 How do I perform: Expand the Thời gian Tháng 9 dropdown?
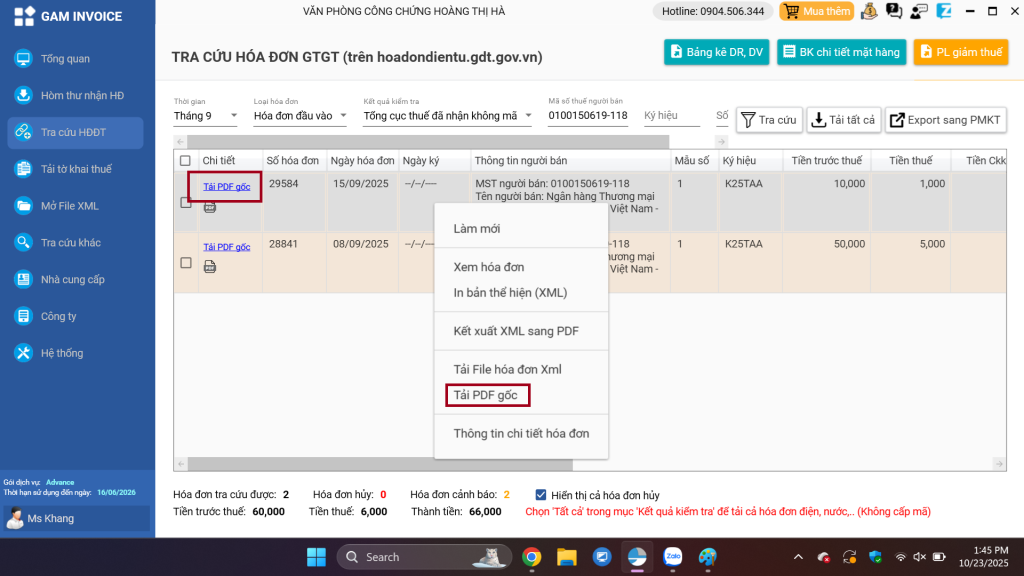pyautogui.click(x=206, y=116)
